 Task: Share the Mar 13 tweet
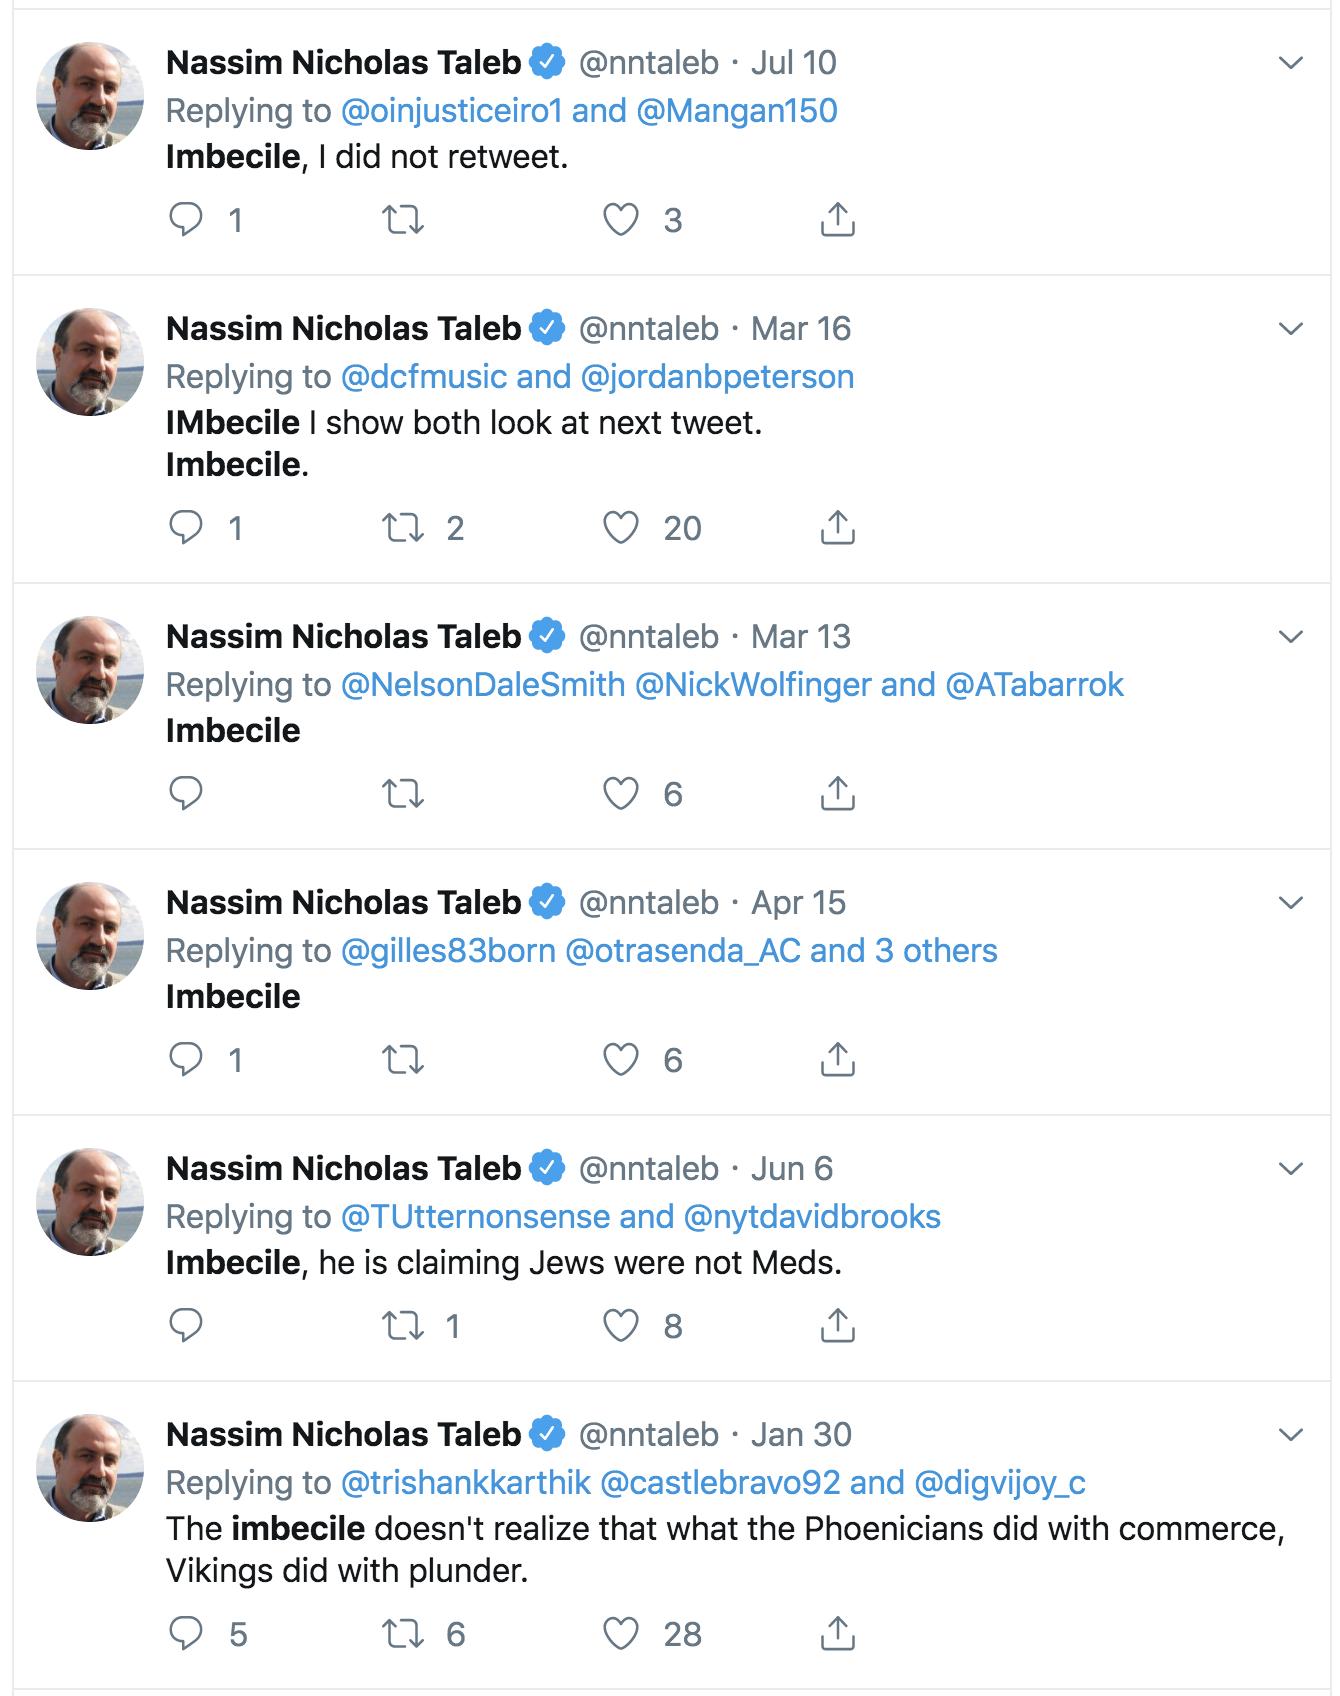tap(837, 793)
